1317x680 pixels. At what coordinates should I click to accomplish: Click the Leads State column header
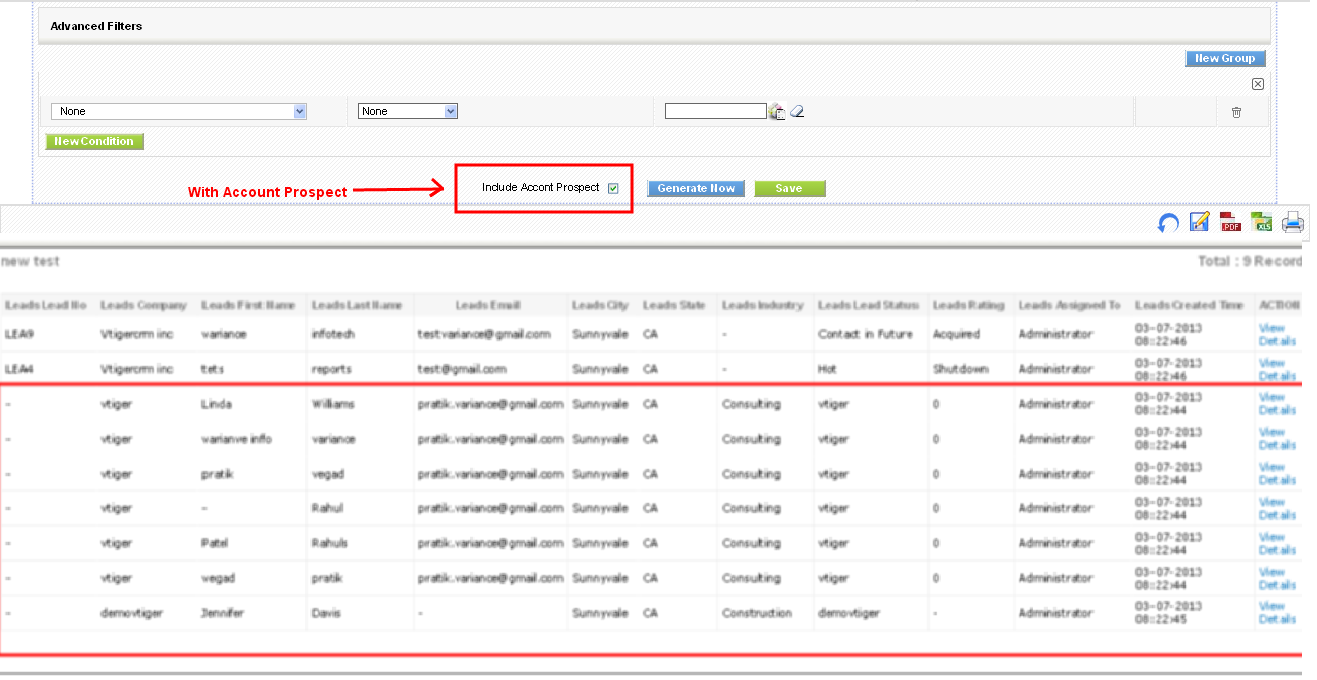tap(675, 305)
